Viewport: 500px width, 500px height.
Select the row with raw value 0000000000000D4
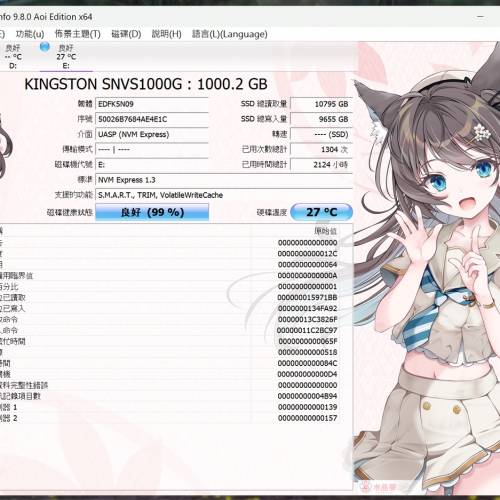pyautogui.click(x=176, y=374)
